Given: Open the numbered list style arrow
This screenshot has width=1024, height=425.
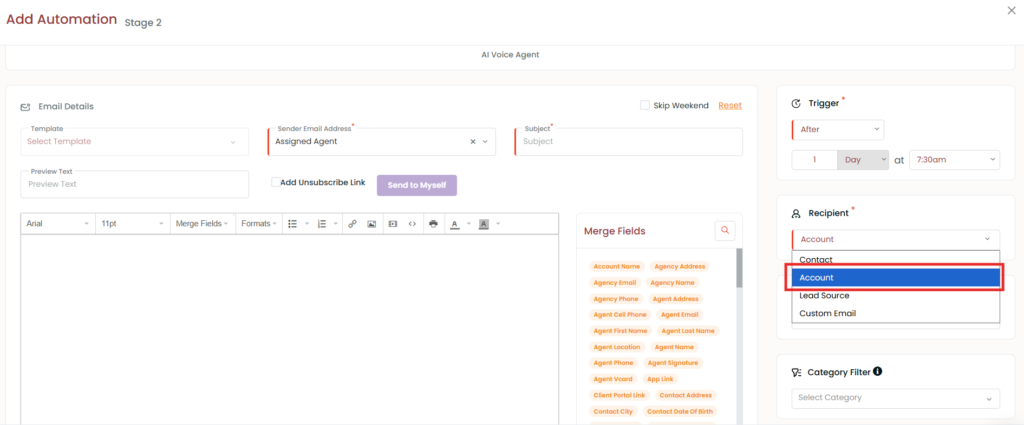Looking at the screenshot, I should [x=336, y=223].
